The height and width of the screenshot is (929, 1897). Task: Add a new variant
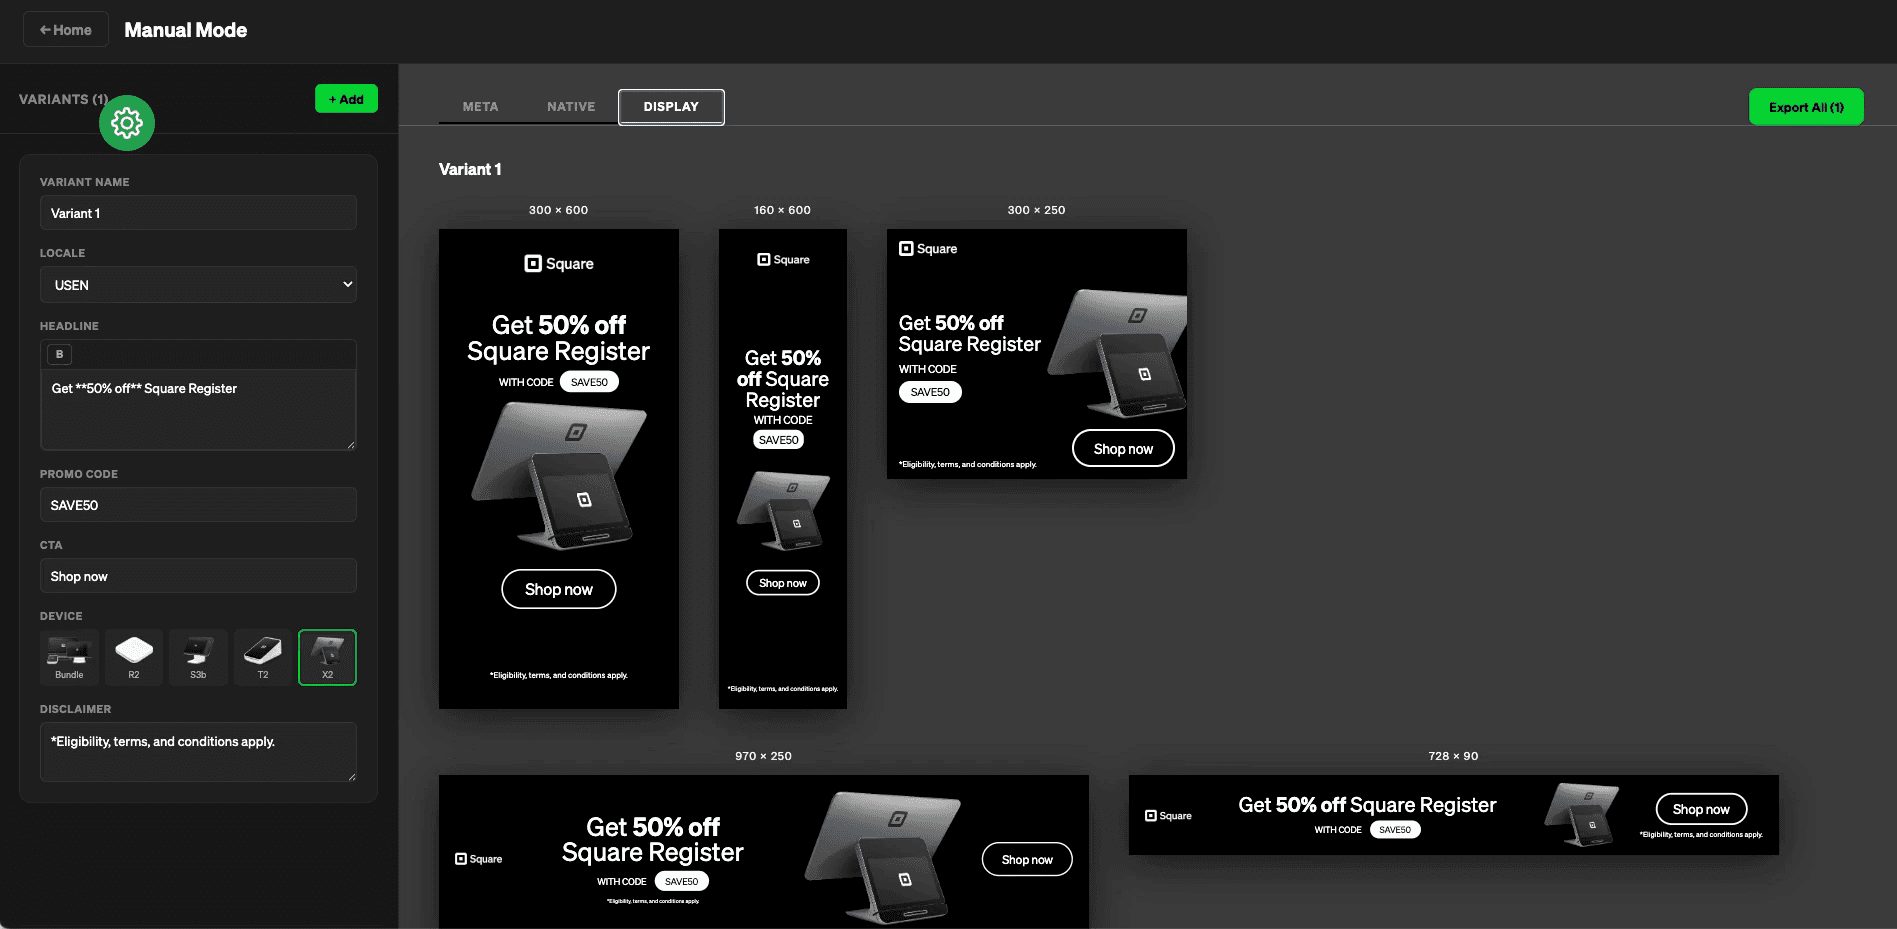tap(346, 99)
